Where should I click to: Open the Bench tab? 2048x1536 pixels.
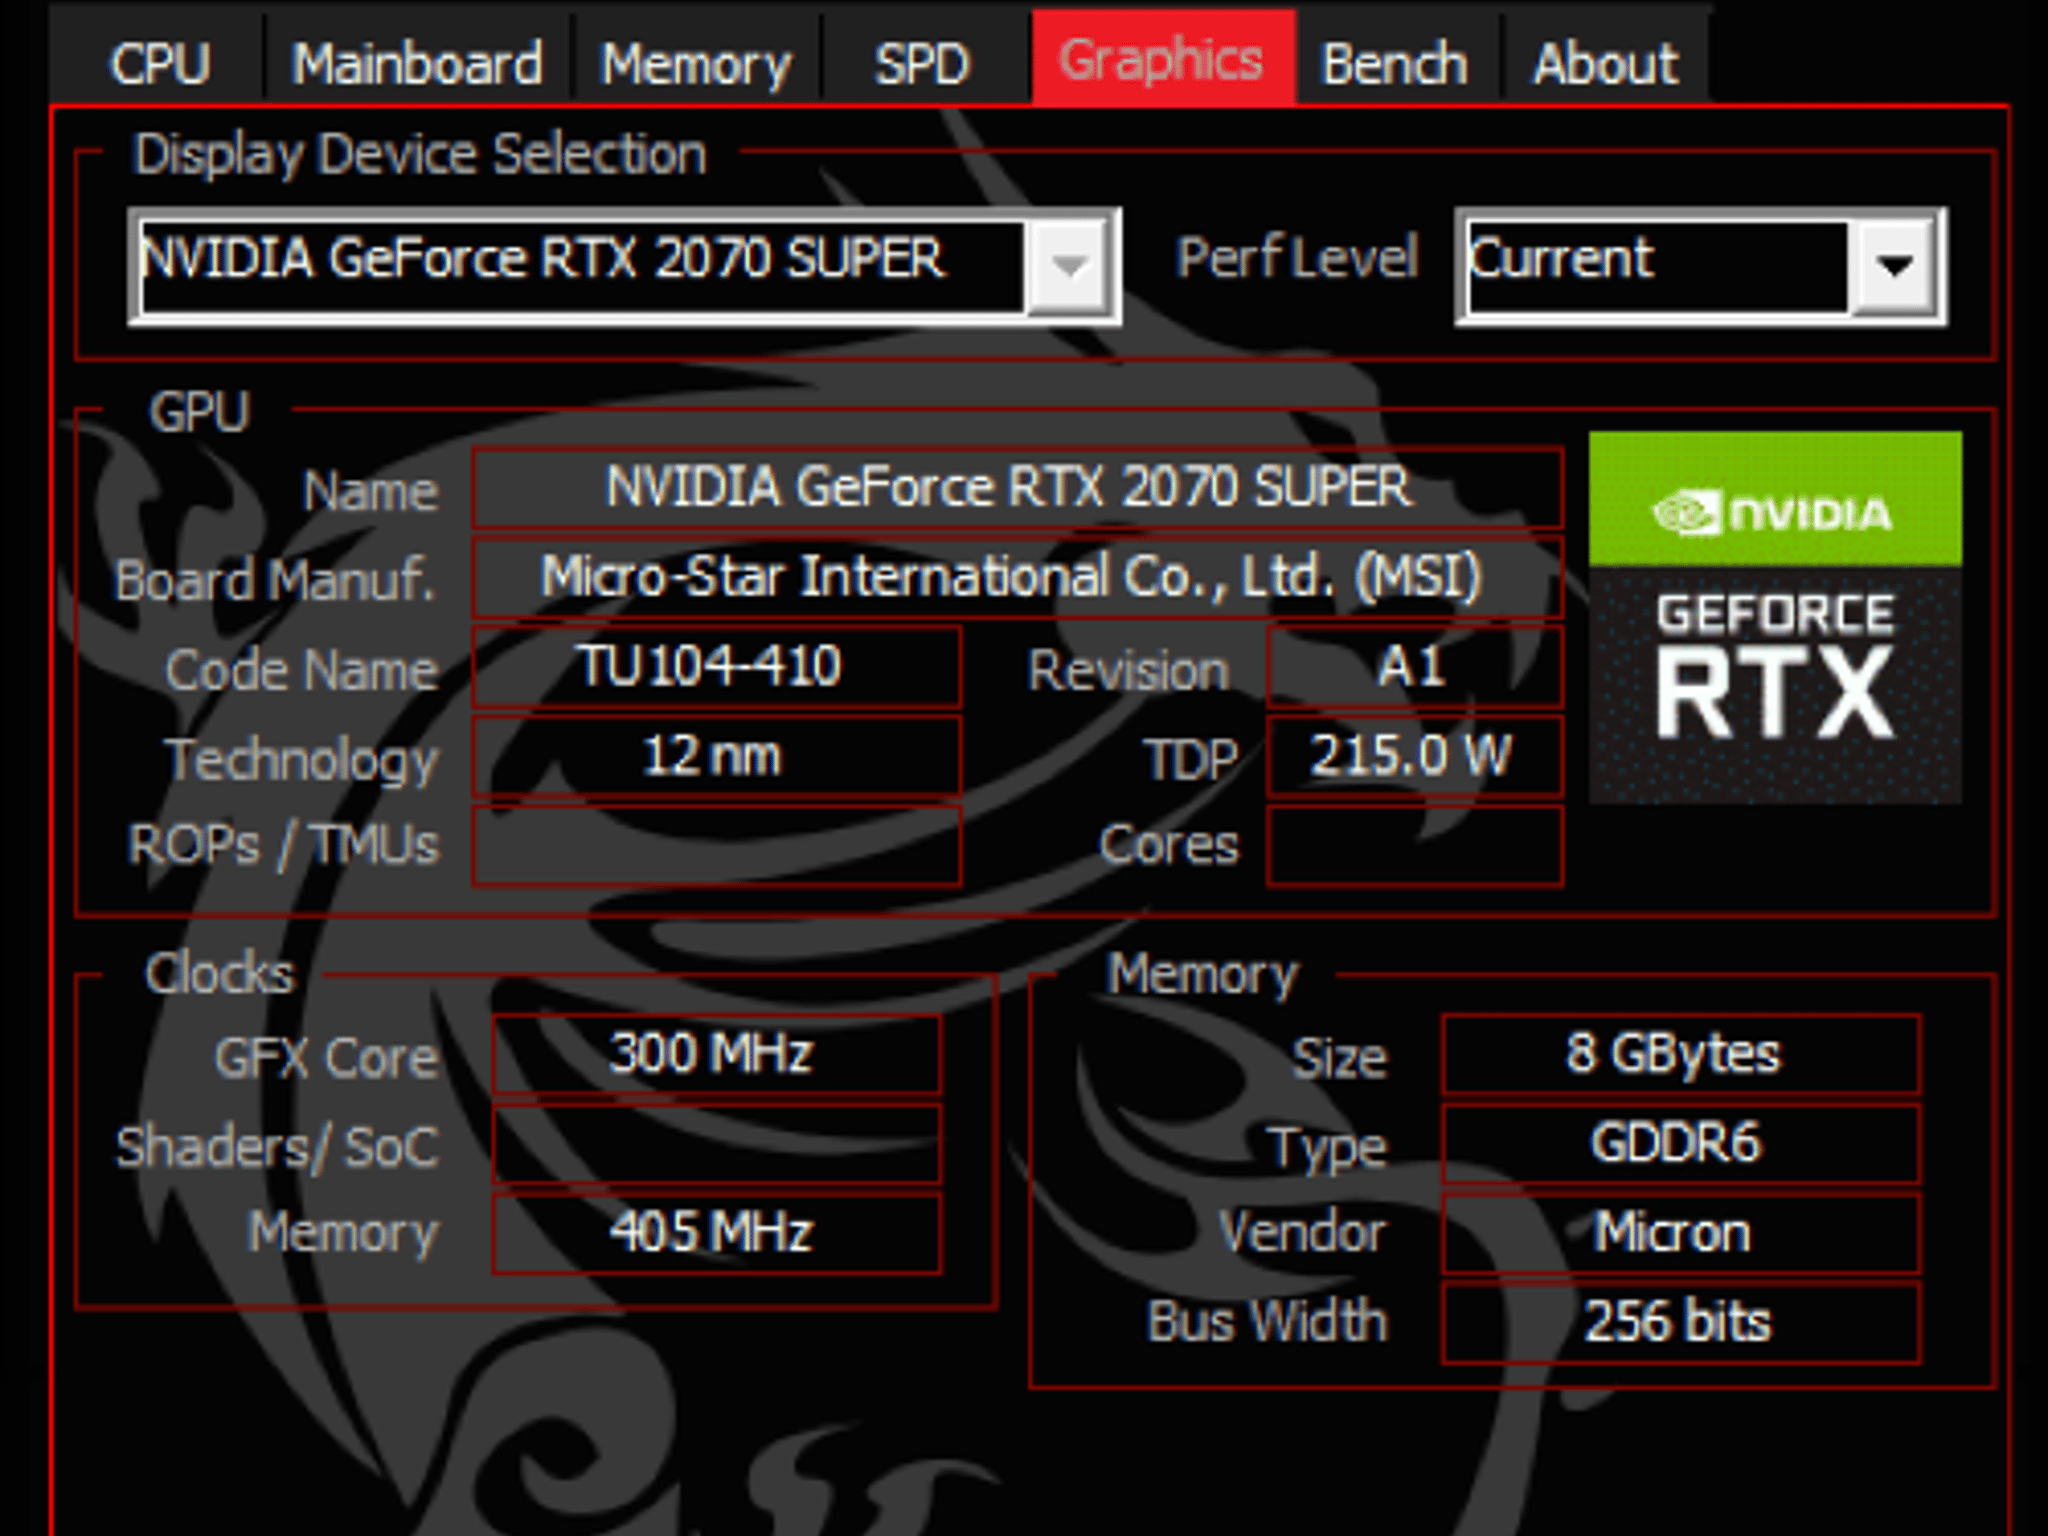[1396, 63]
